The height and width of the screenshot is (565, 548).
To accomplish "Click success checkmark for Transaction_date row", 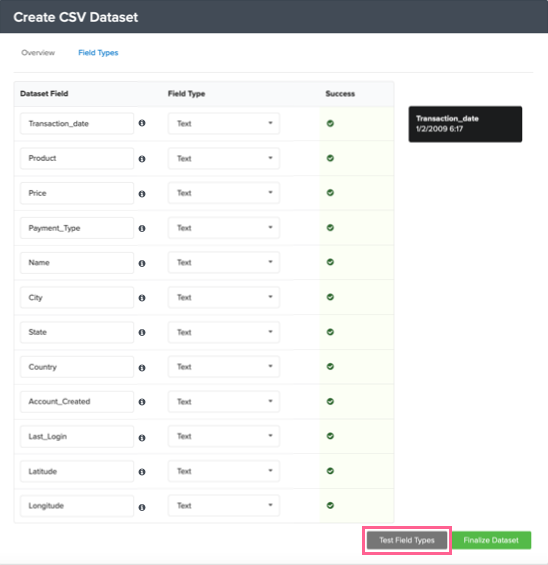I will click(330, 124).
